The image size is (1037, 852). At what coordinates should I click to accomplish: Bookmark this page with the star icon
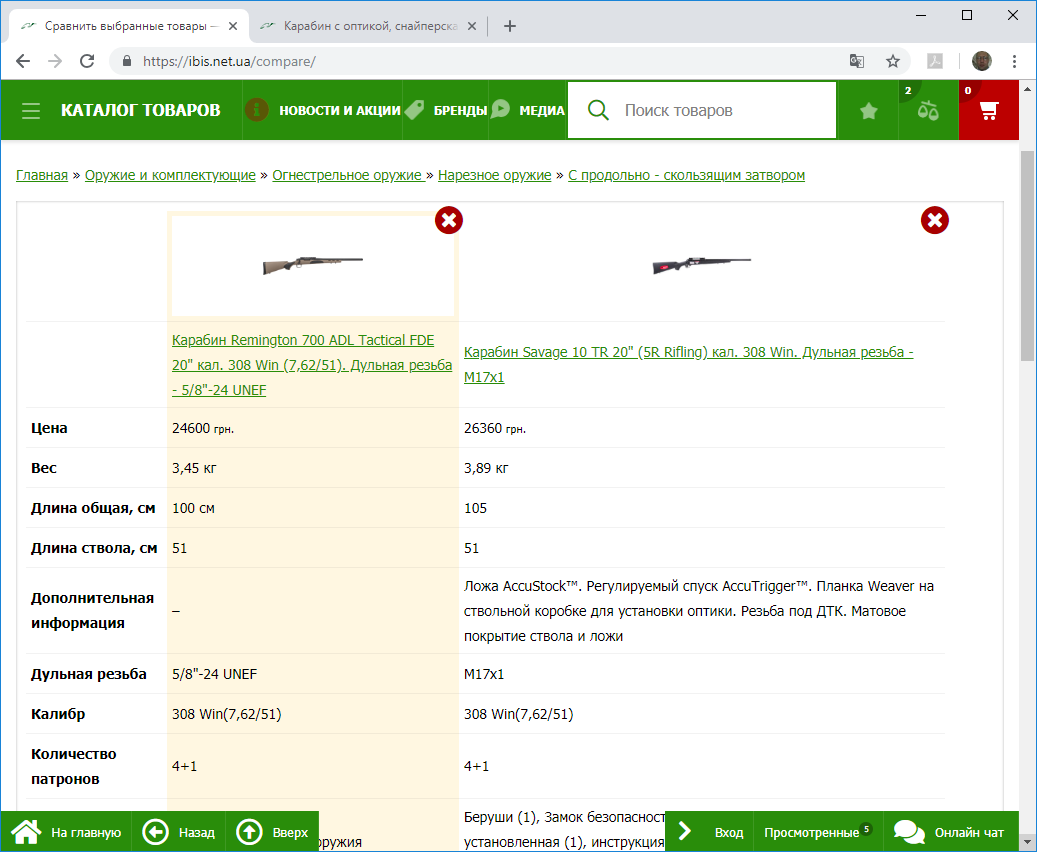[x=893, y=61]
